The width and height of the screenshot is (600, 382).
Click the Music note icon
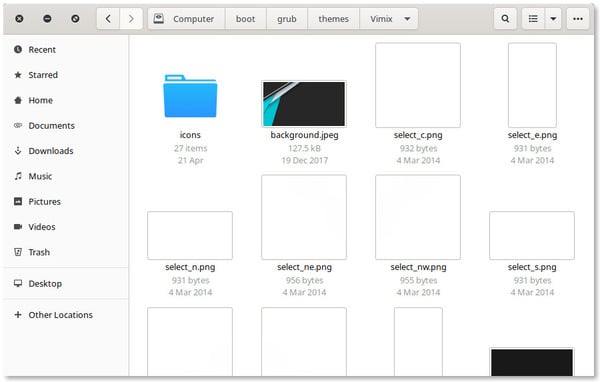pyautogui.click(x=18, y=176)
